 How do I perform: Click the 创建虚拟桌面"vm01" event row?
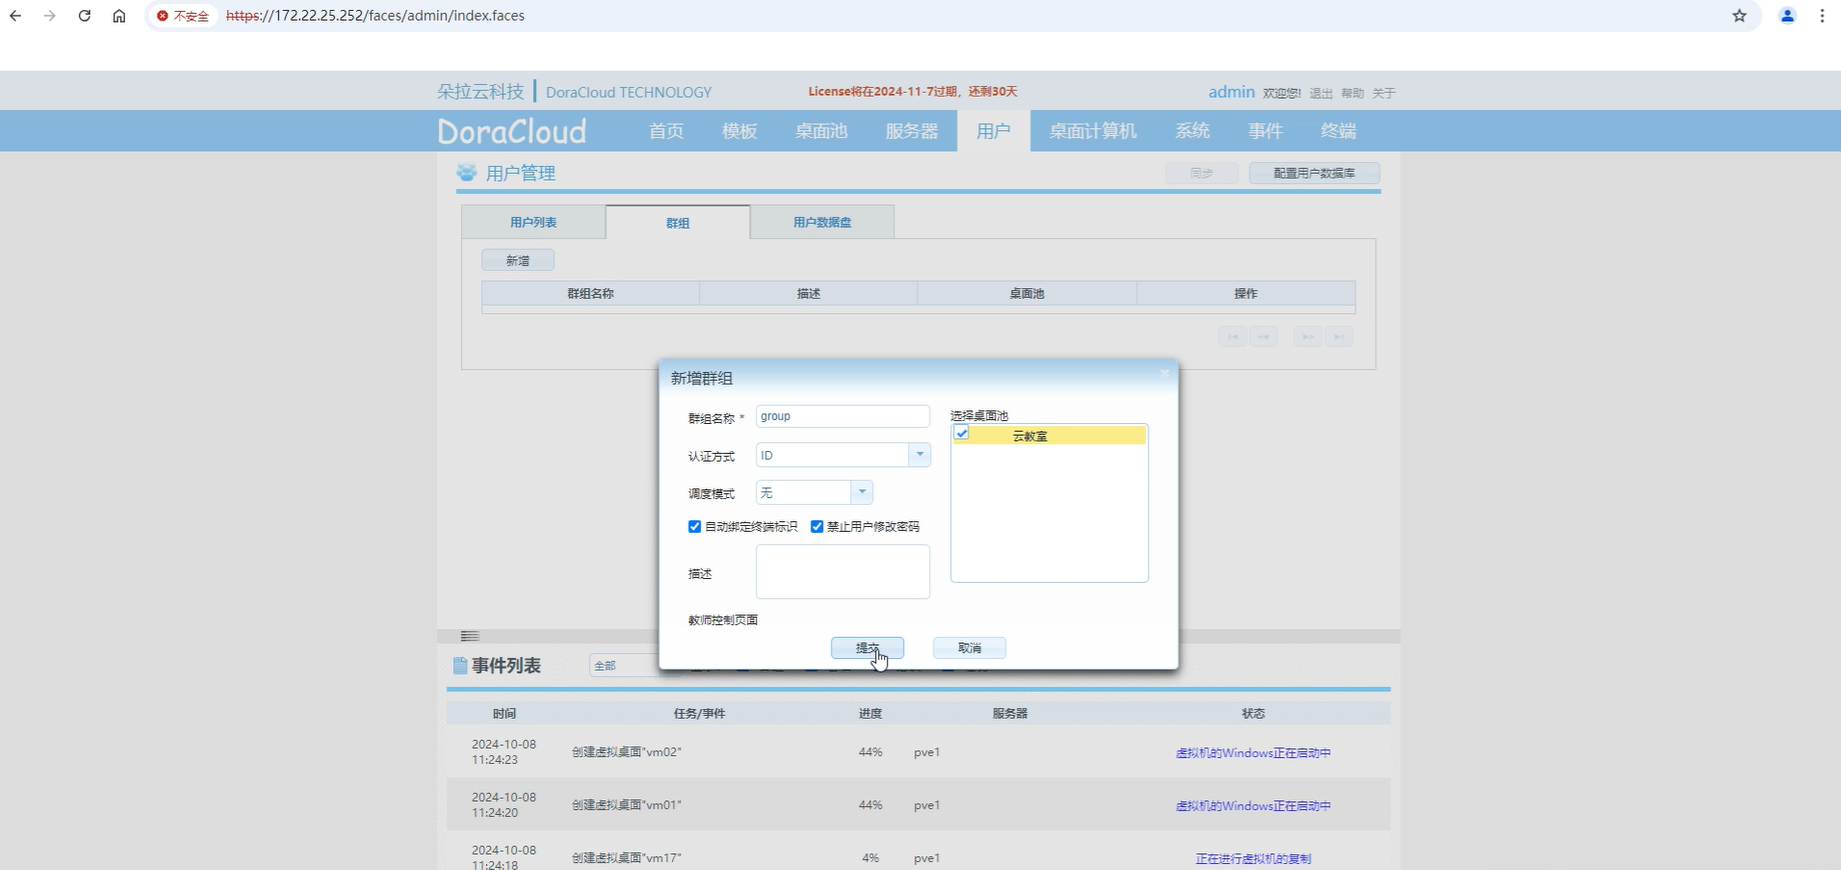point(918,805)
